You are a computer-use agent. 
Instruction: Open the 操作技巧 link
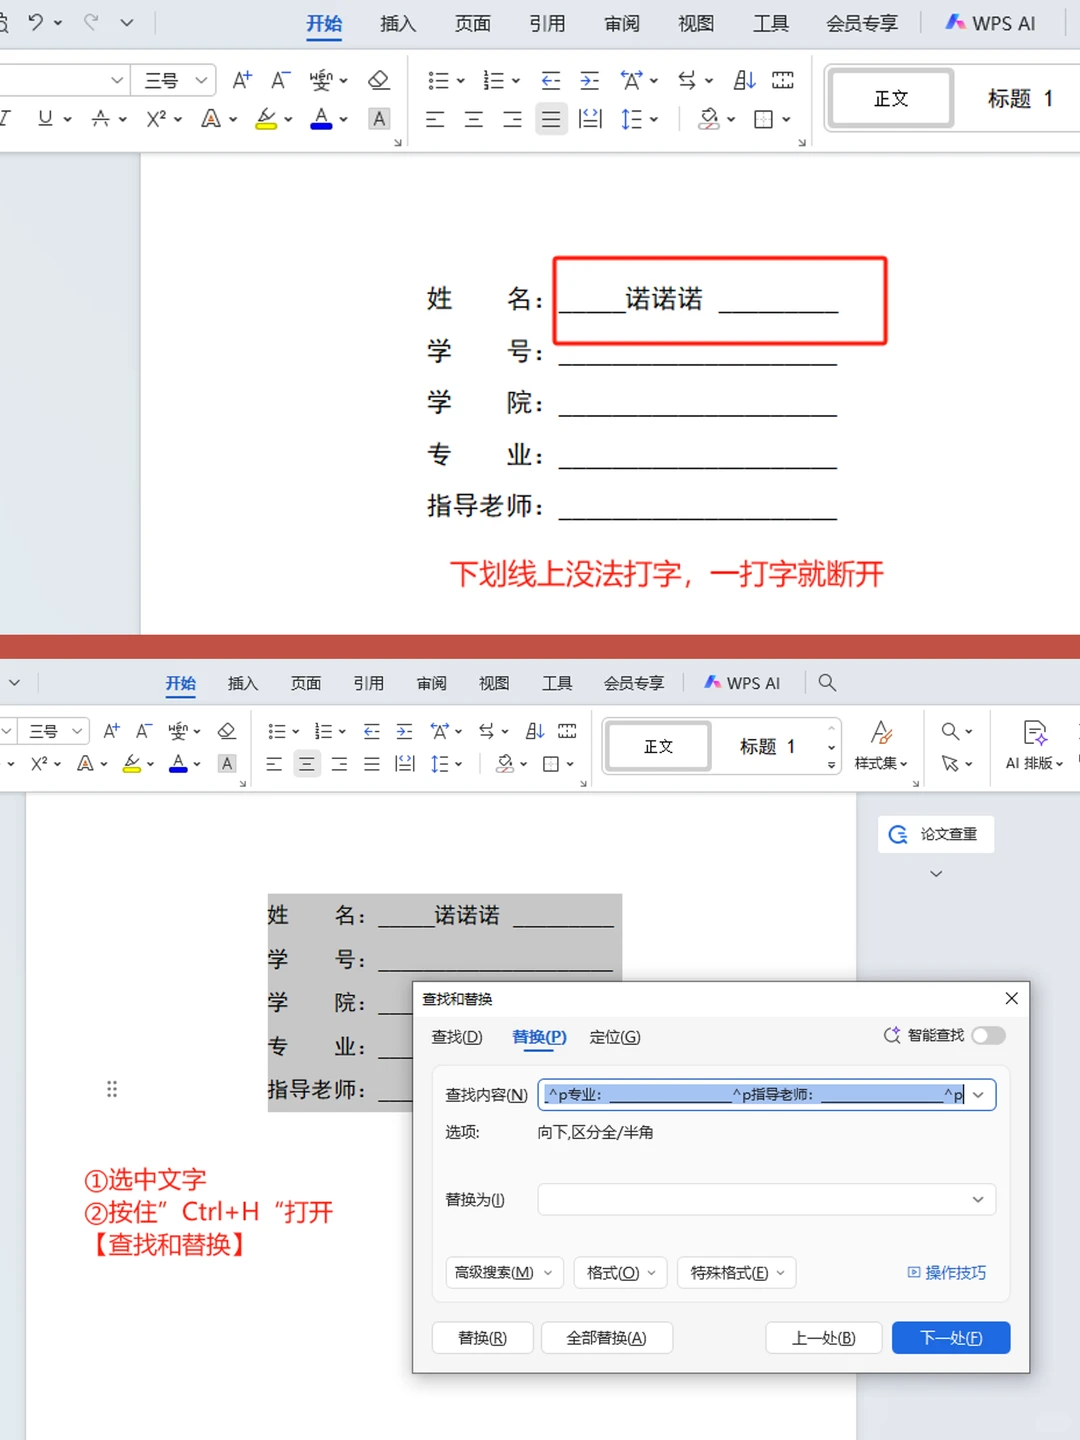pyautogui.click(x=946, y=1273)
